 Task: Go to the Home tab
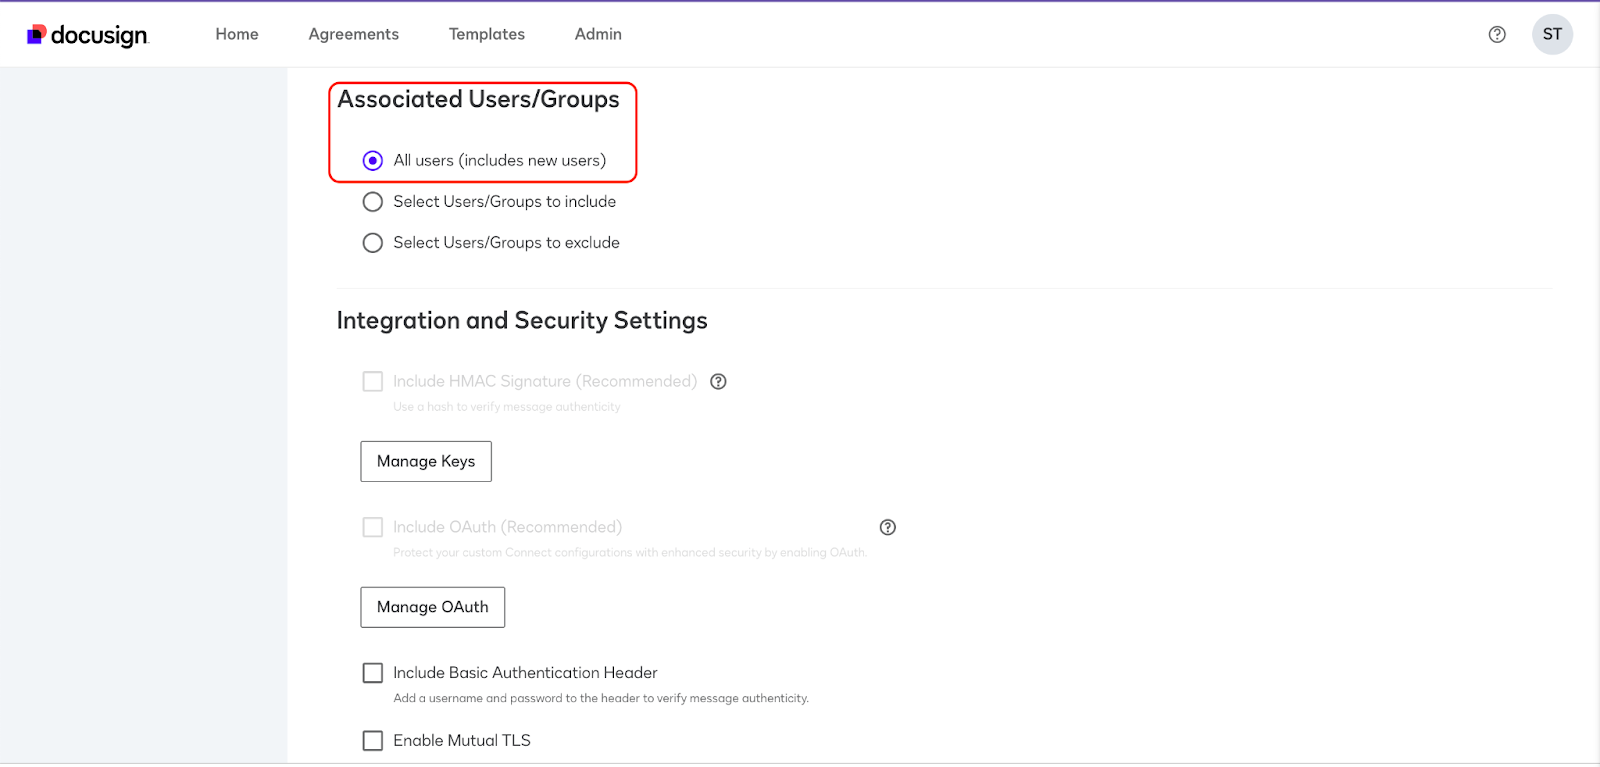click(x=237, y=35)
